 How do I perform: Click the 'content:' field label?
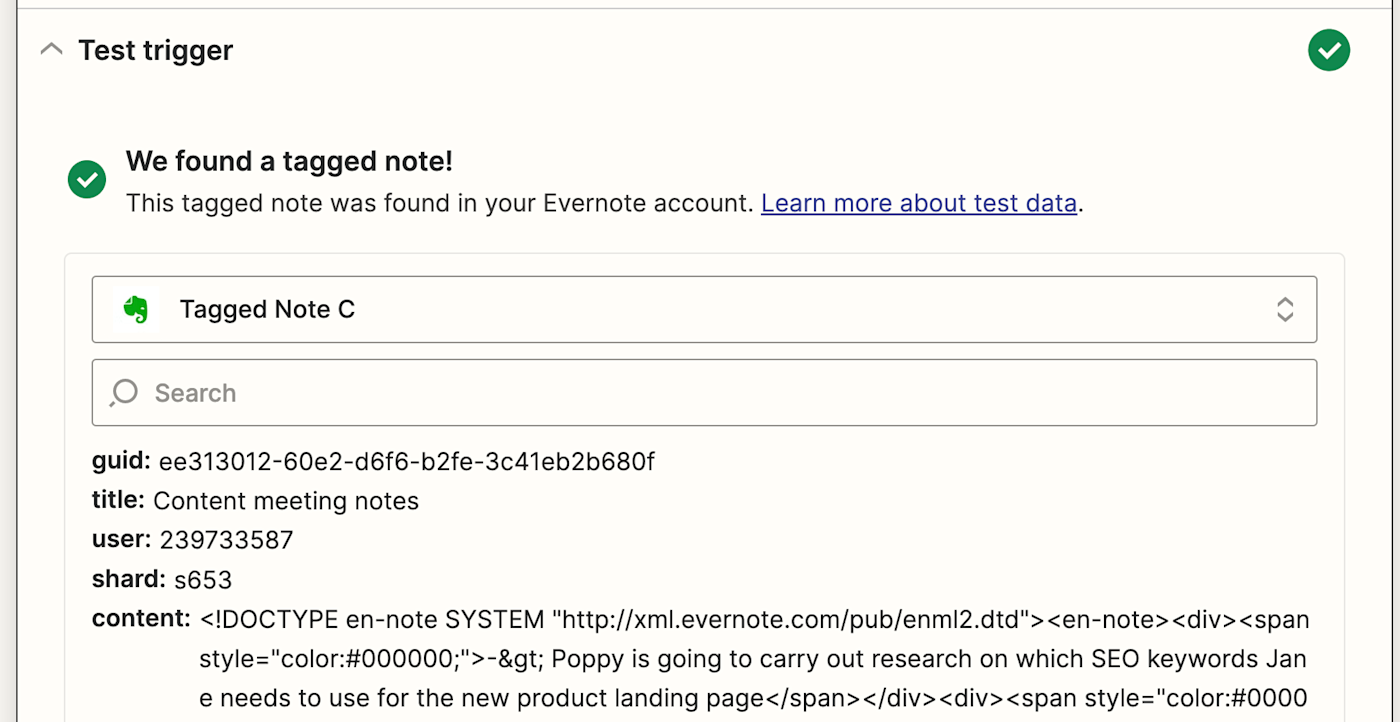click(x=140, y=619)
